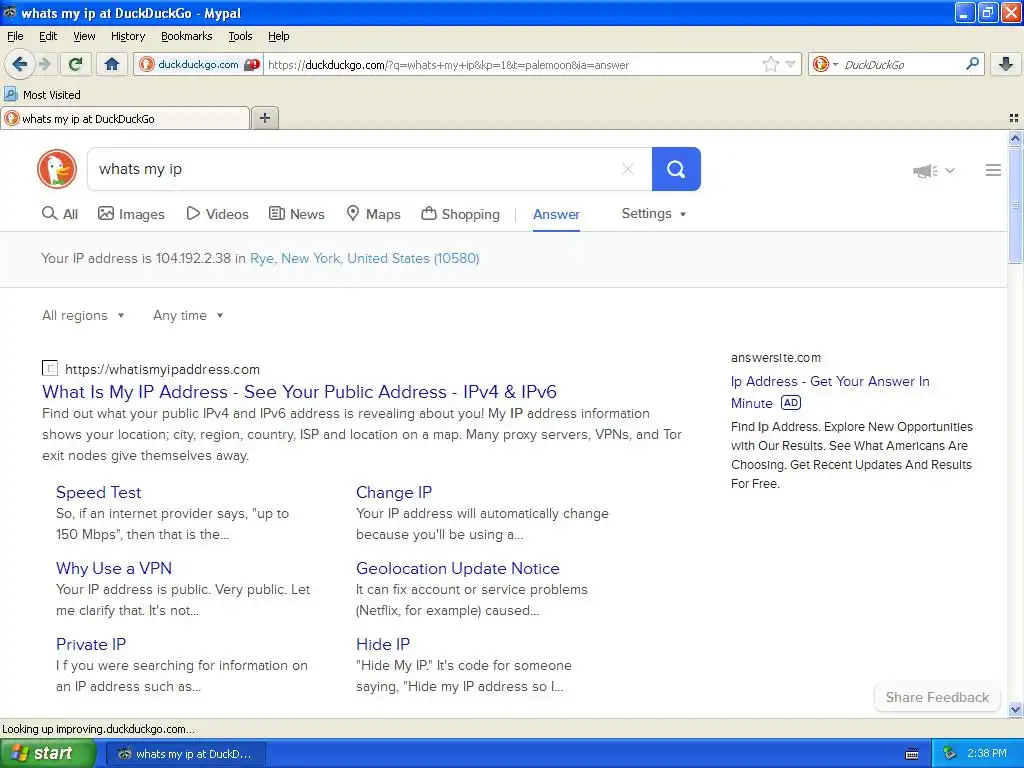Screen dimensions: 1024x768
Task: Open the Tools menu
Action: pyautogui.click(x=240, y=36)
